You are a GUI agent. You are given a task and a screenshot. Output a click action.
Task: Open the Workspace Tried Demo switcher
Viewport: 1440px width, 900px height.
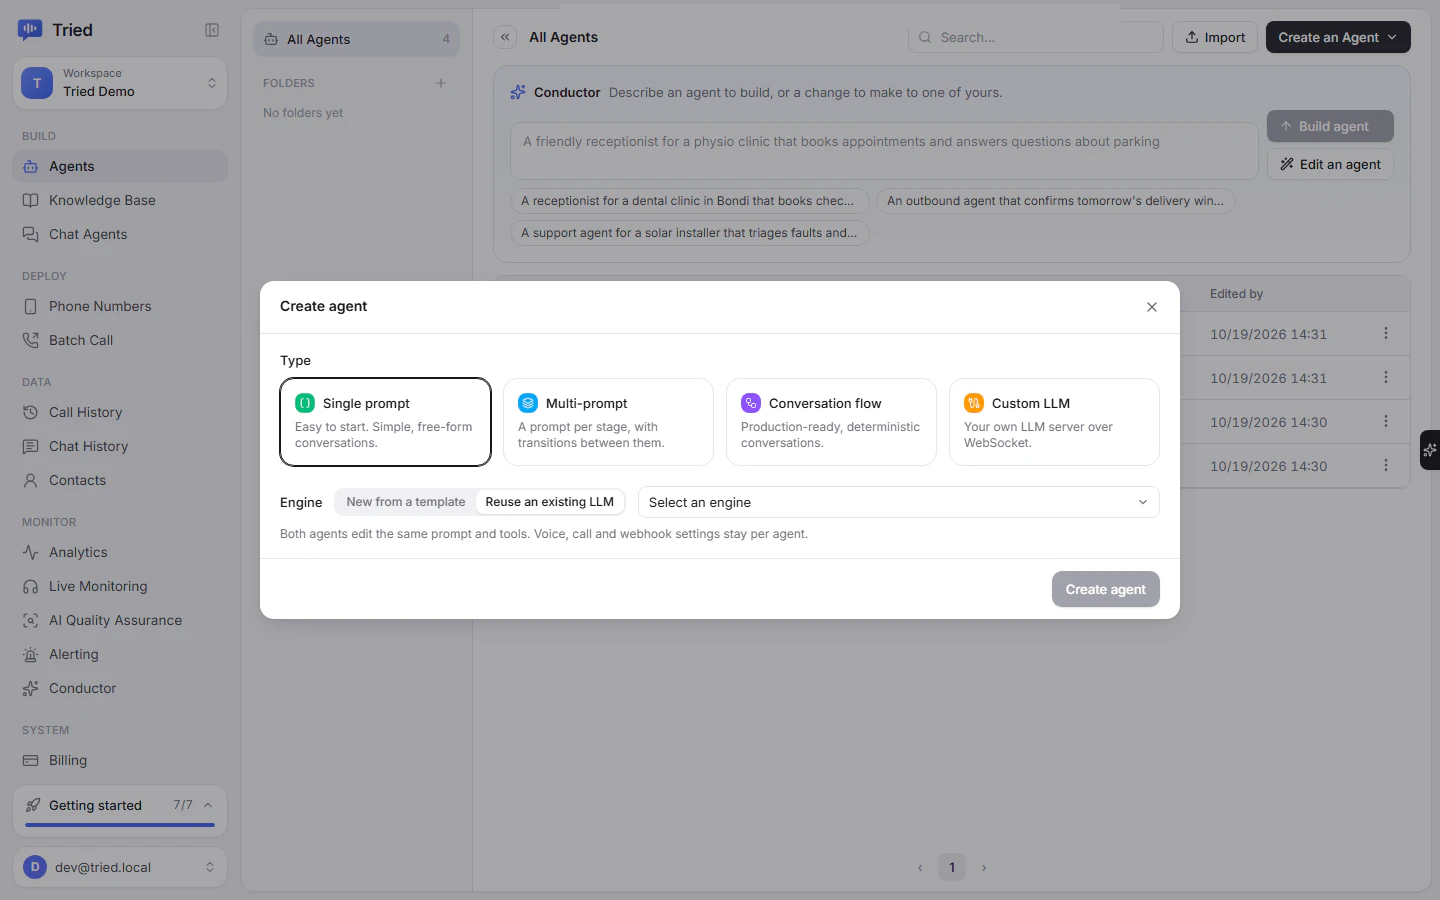click(120, 83)
